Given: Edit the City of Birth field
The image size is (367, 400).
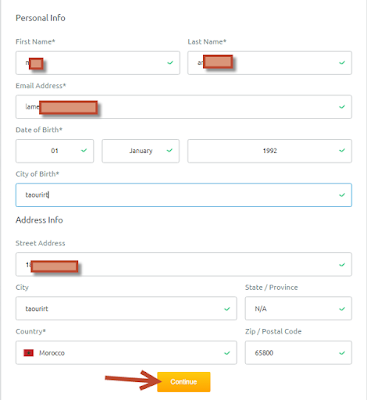Looking at the screenshot, I should 184,195.
